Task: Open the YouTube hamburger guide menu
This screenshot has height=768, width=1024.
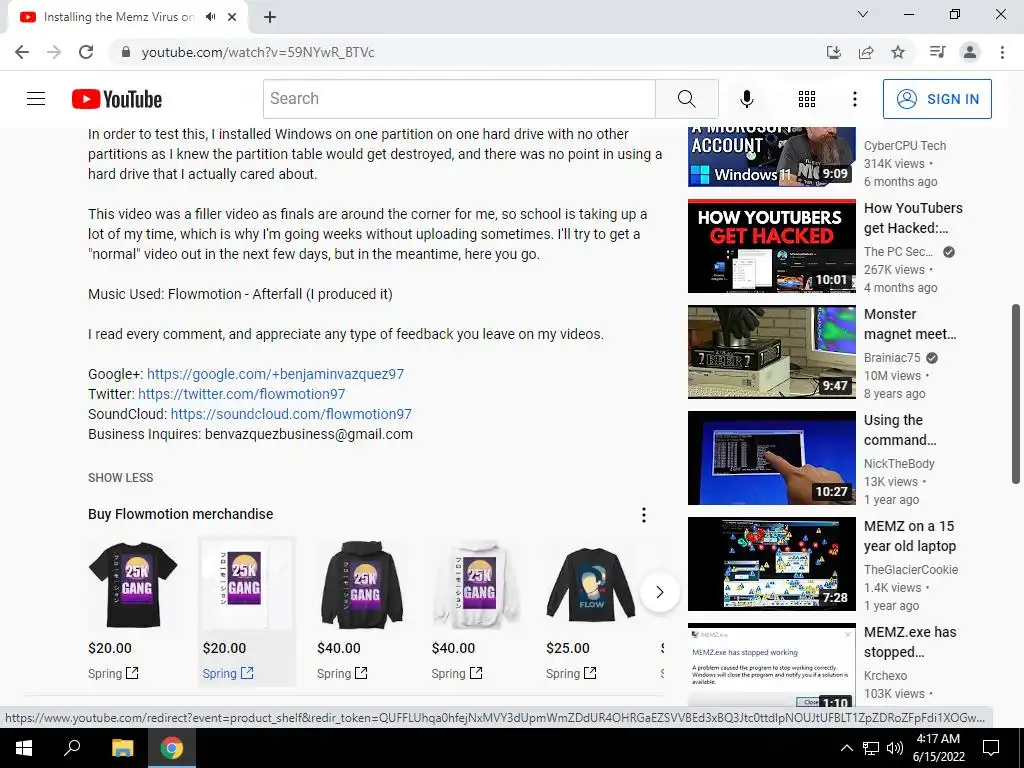Action: click(36, 99)
